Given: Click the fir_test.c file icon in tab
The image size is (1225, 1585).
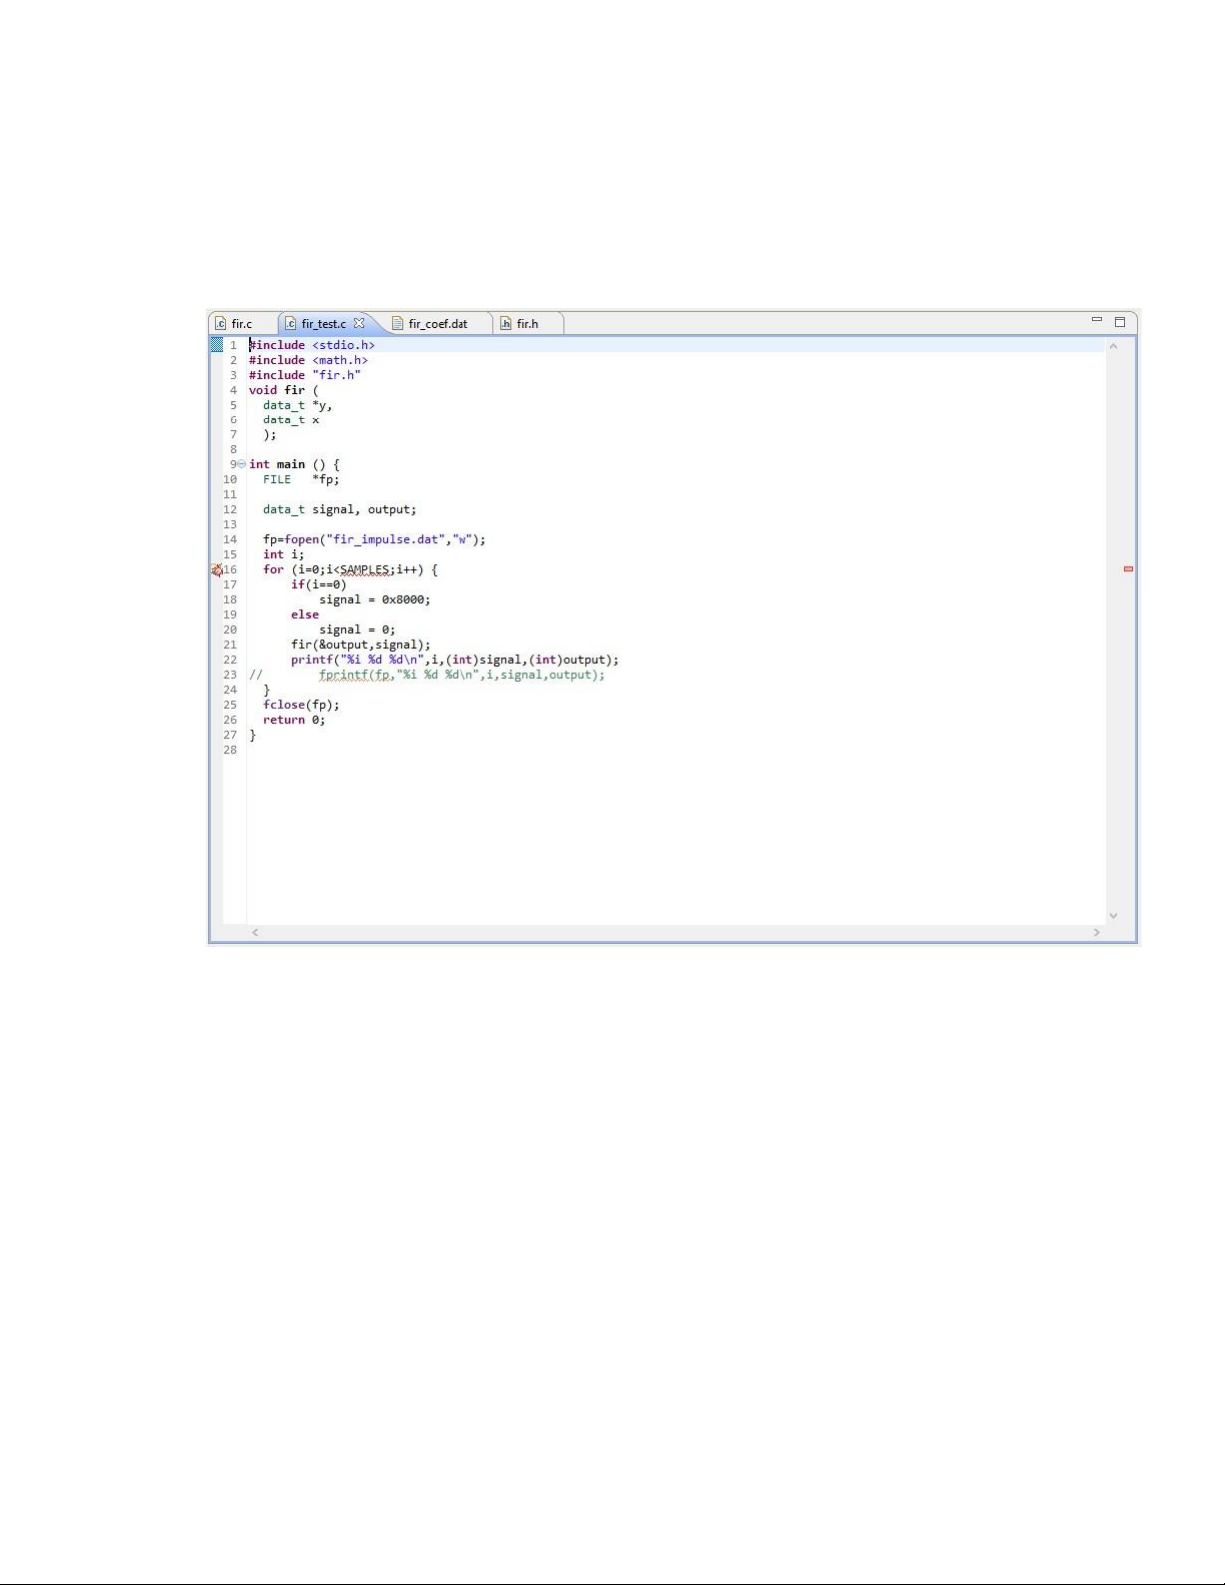Looking at the screenshot, I should point(291,324).
